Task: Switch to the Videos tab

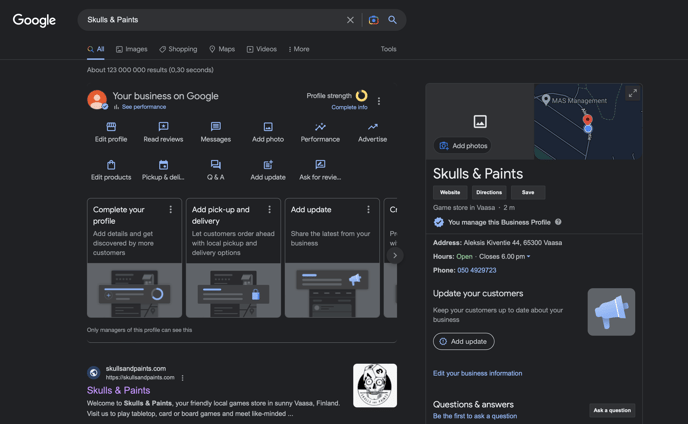Action: point(262,49)
